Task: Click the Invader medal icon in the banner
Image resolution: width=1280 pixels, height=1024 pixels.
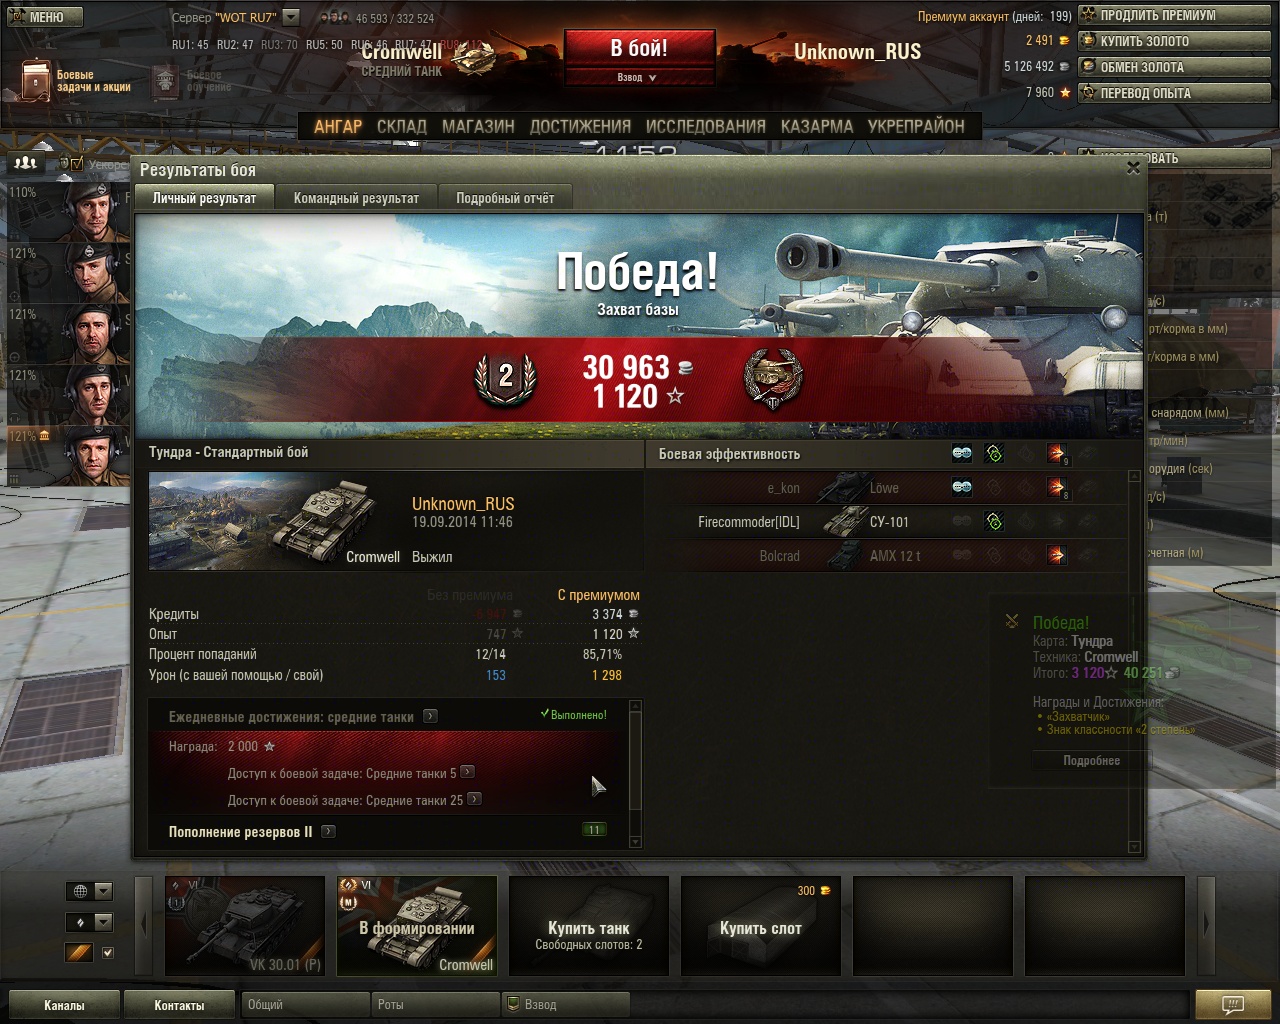Action: pos(773,380)
